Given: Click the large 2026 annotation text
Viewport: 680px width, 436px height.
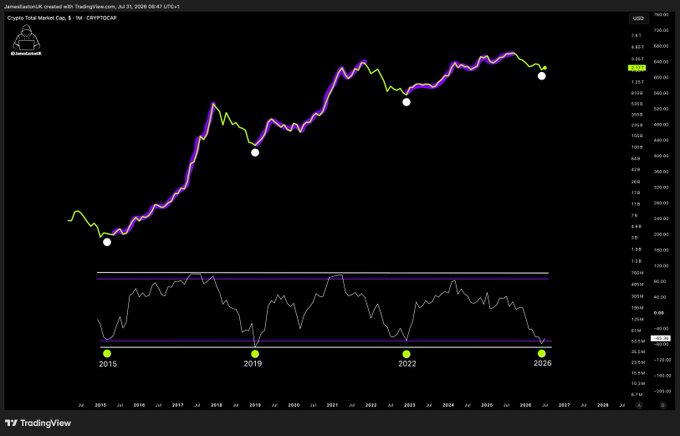Looking at the screenshot, I should click(x=543, y=363).
